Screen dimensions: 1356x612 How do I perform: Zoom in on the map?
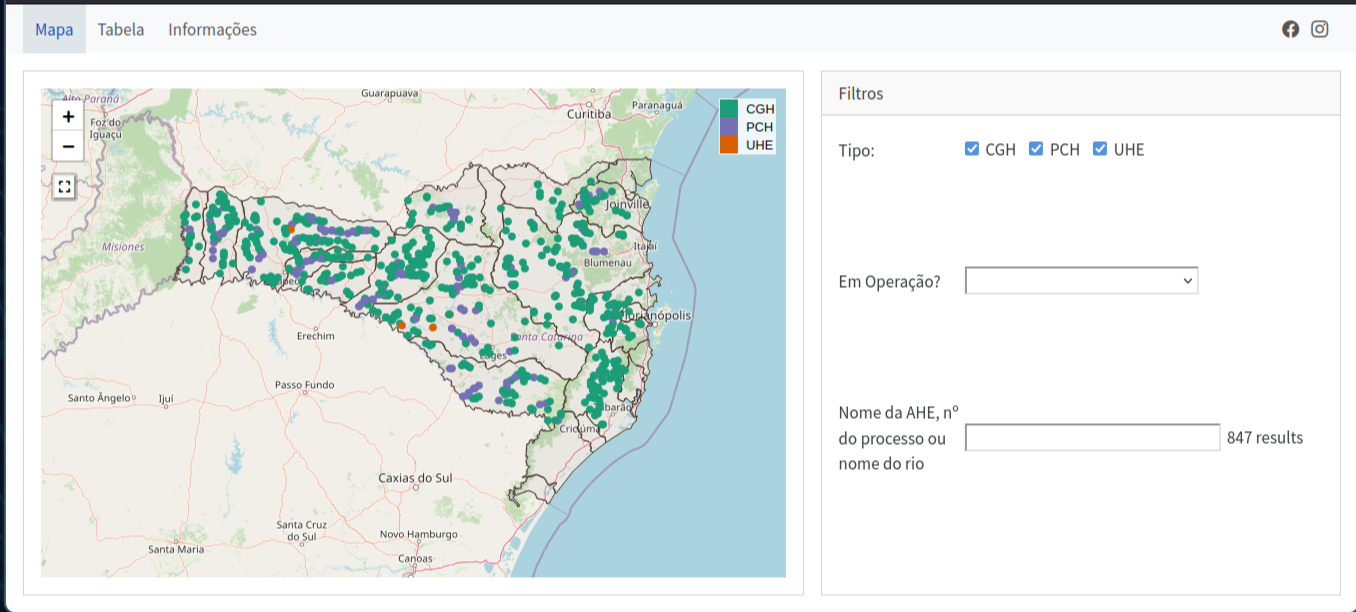(68, 116)
